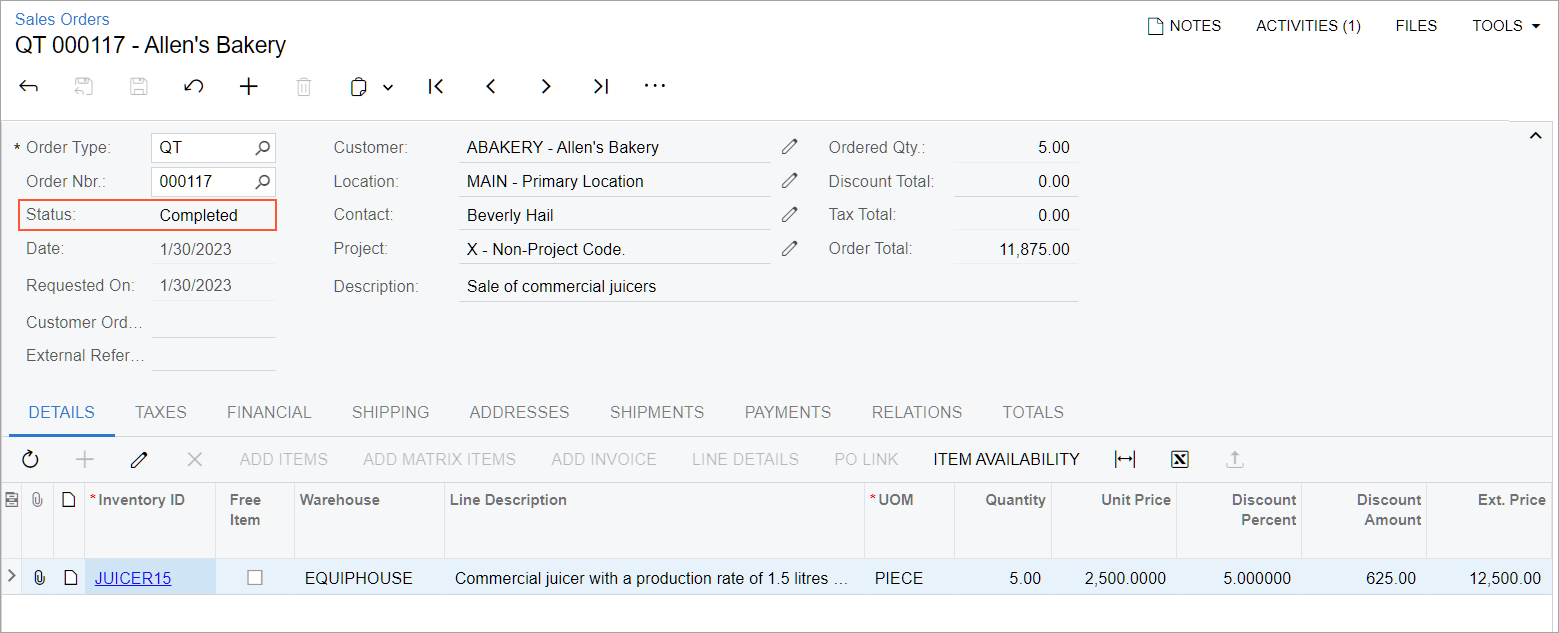
Task: Go to next record arrow
Action: (546, 87)
